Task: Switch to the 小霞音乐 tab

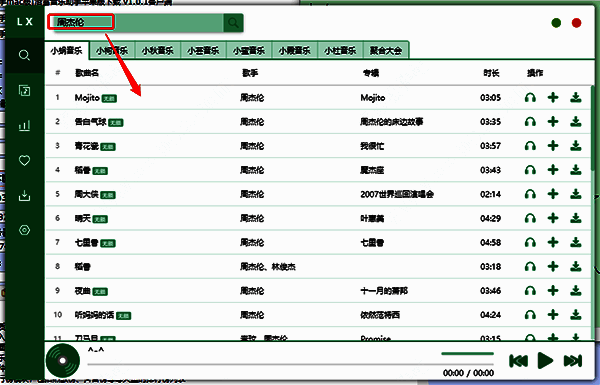Action: click(294, 50)
